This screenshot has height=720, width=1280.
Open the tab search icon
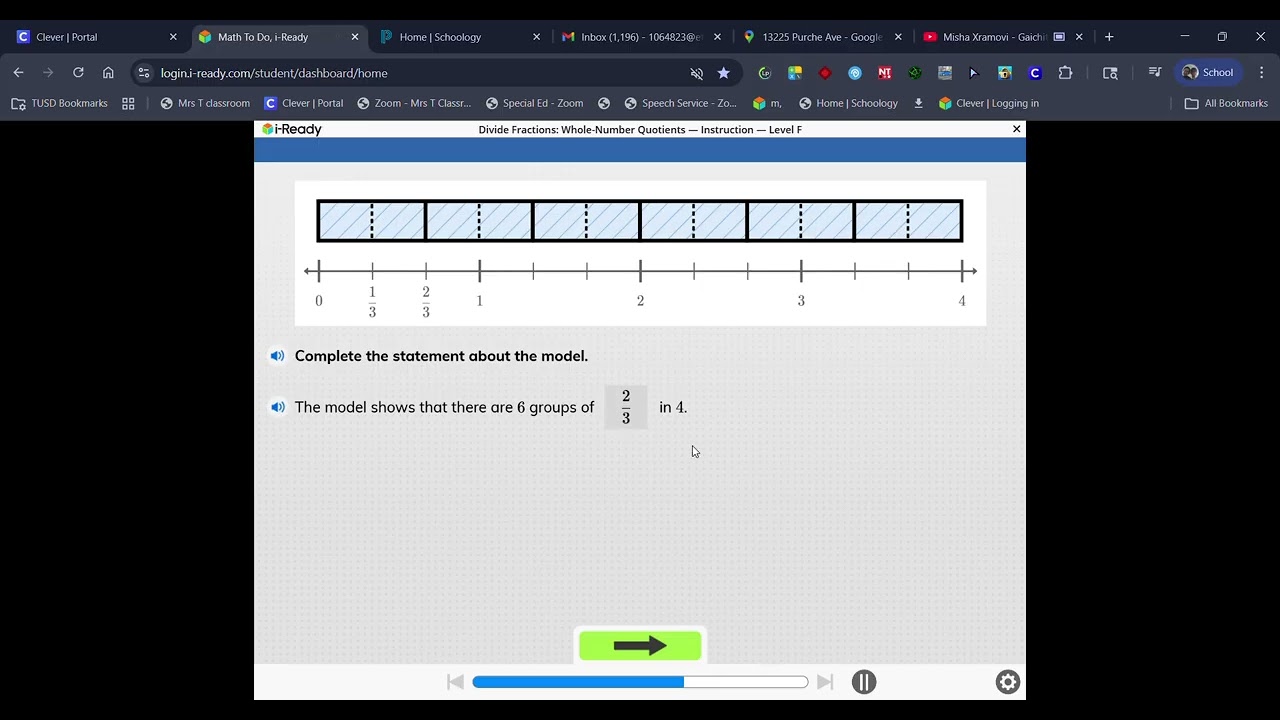point(1110,73)
